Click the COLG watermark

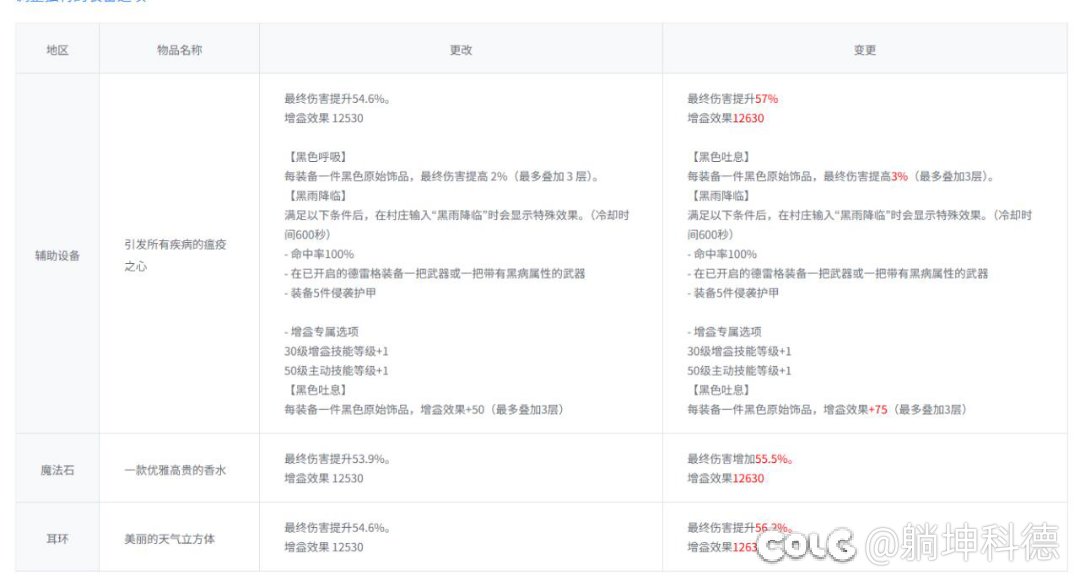(808, 545)
